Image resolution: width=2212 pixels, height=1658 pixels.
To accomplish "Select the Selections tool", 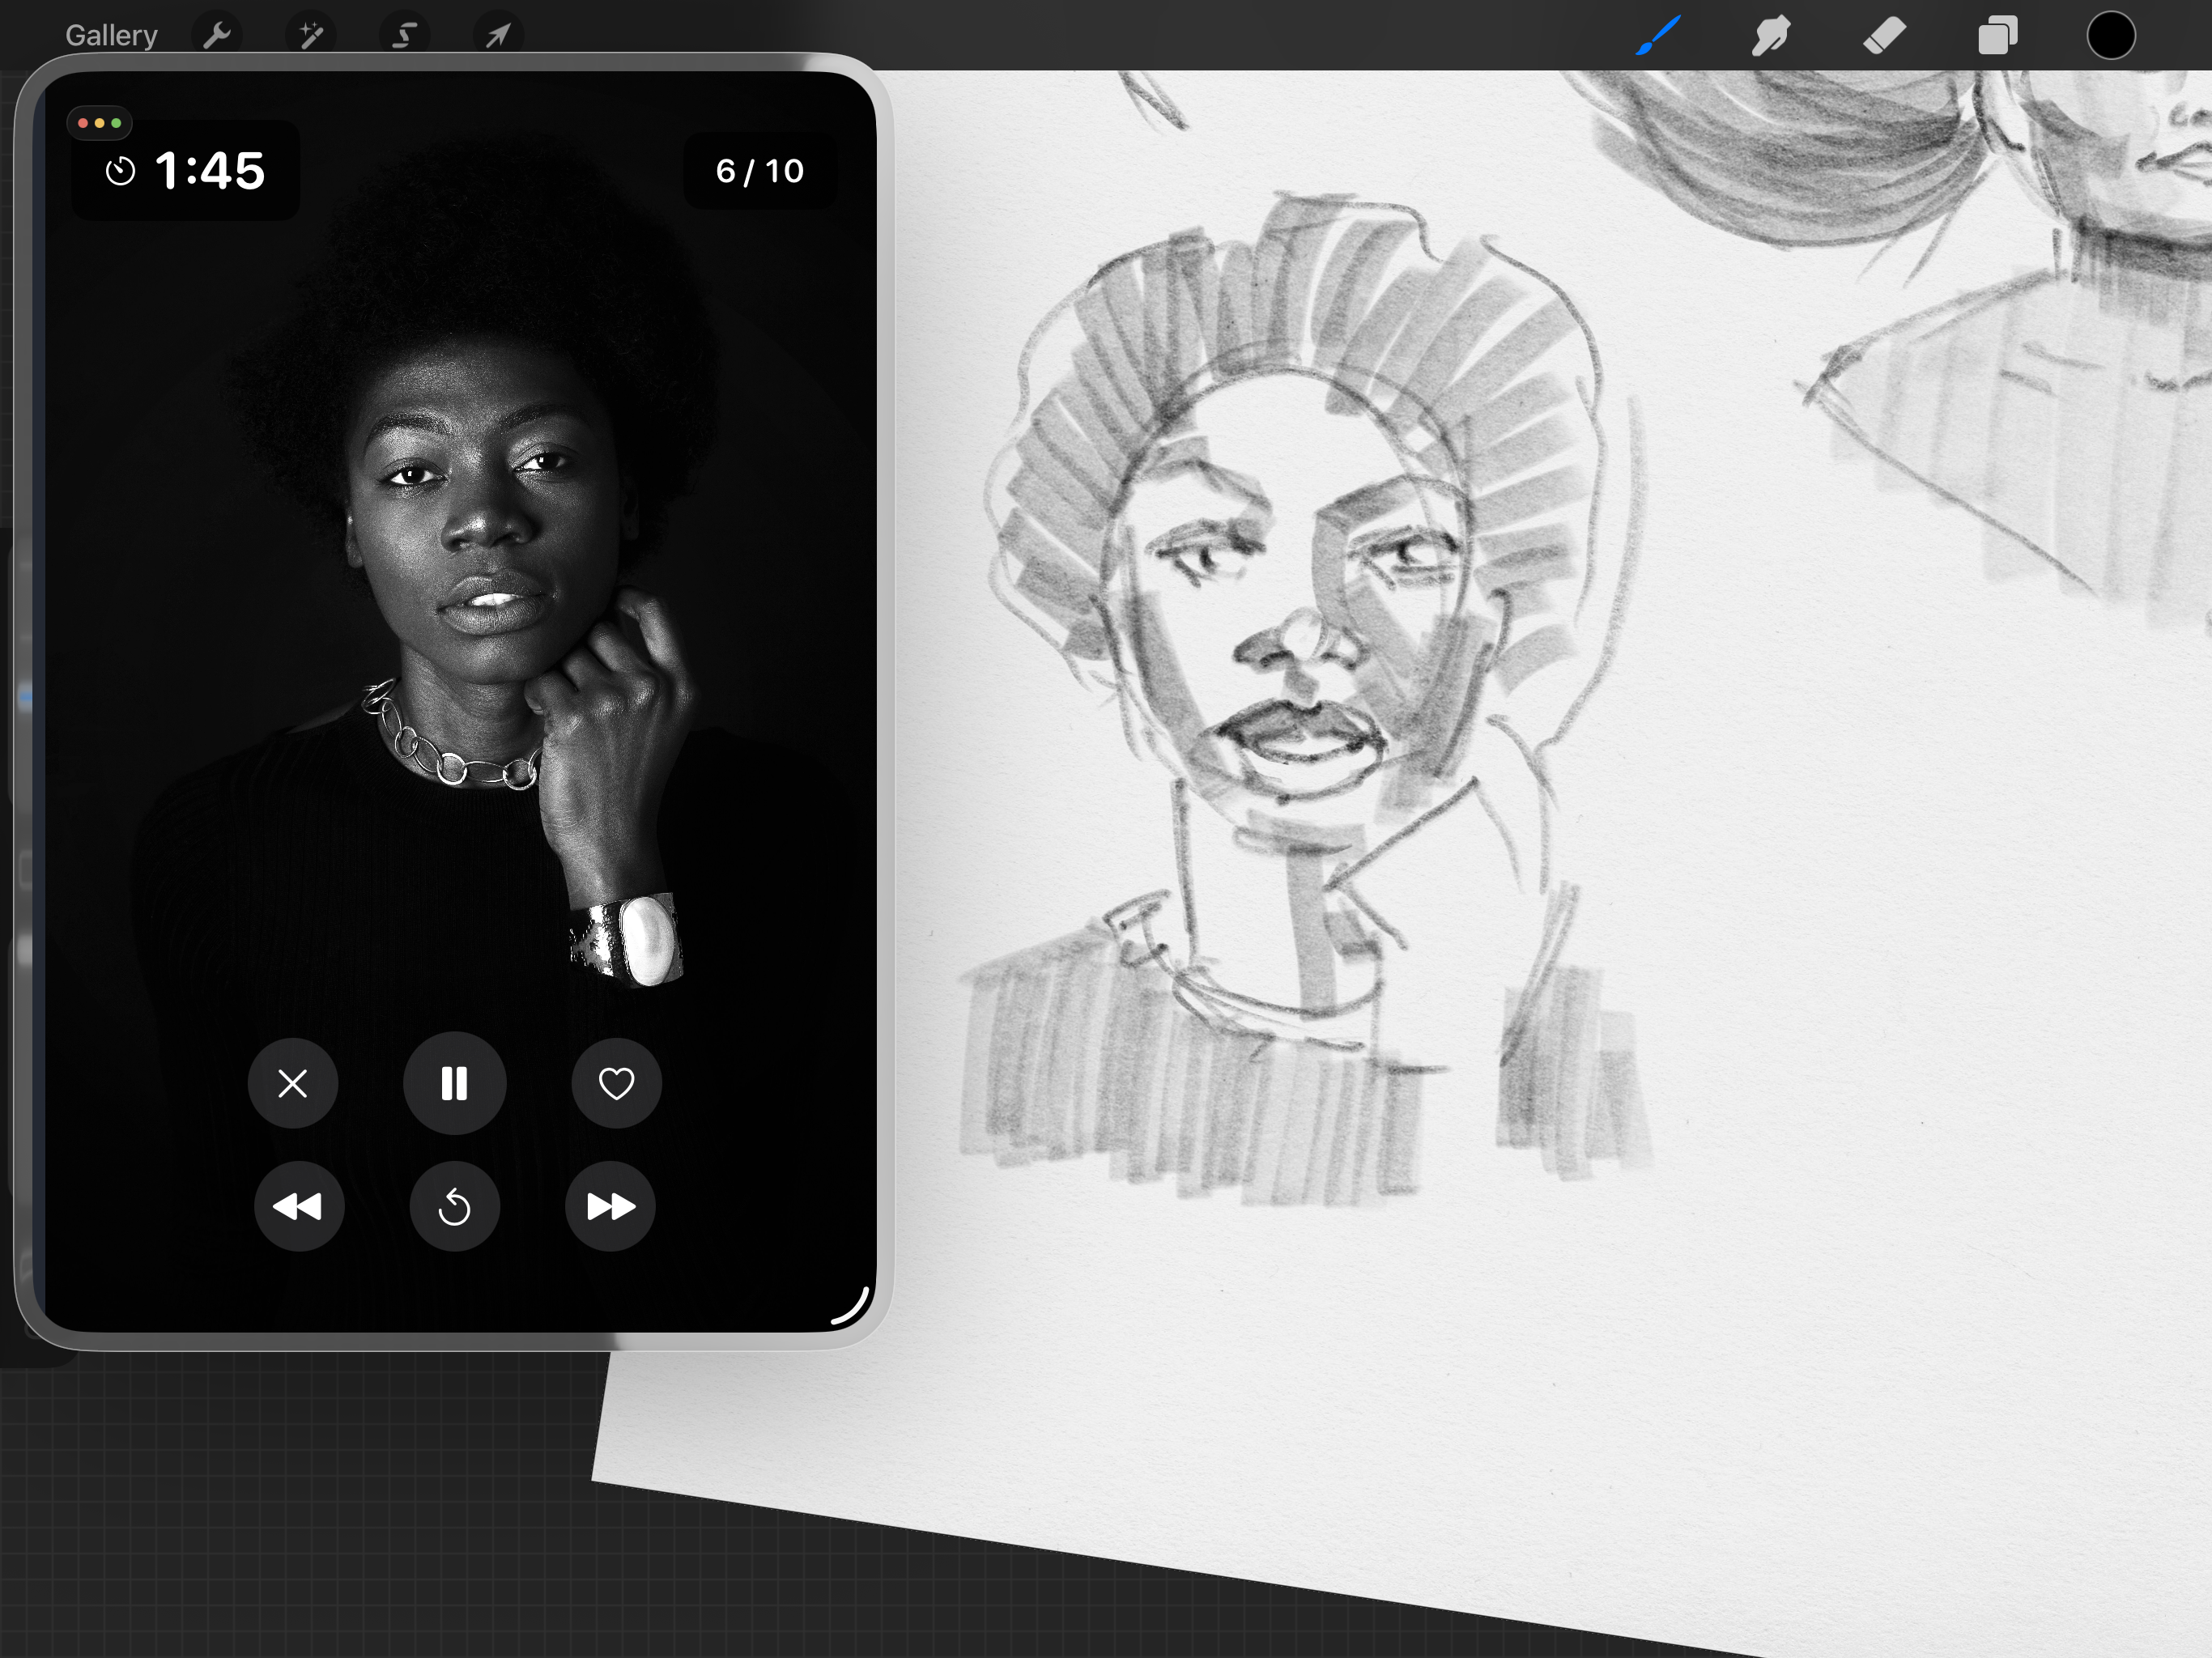I will (404, 34).
